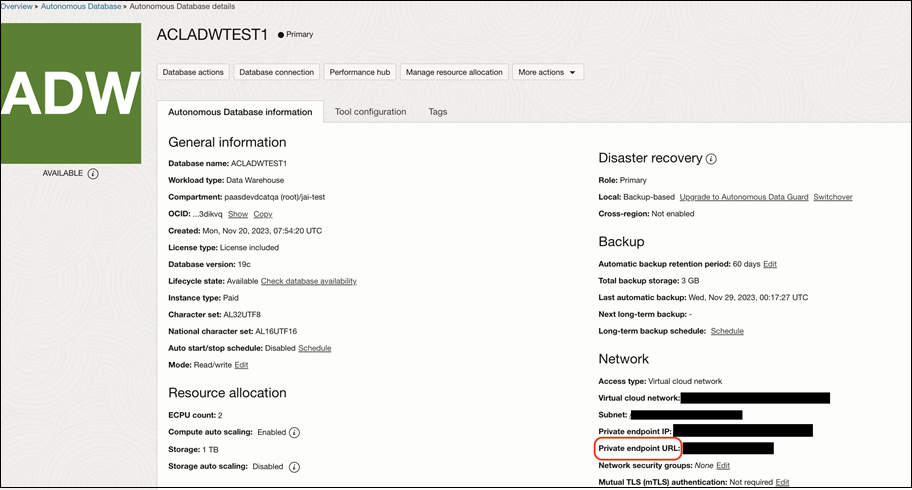Image resolution: width=912 pixels, height=490 pixels.
Task: Click Storage 1 TB value
Action: point(211,450)
